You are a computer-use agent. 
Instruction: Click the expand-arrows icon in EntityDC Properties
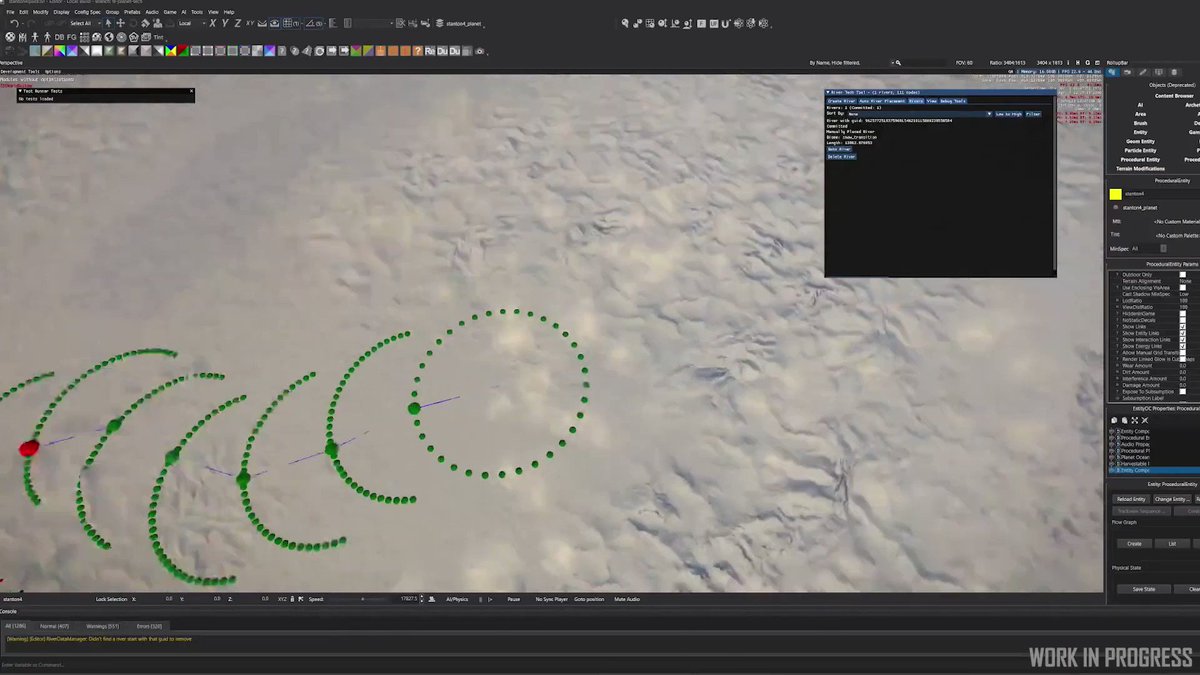click(x=1135, y=420)
